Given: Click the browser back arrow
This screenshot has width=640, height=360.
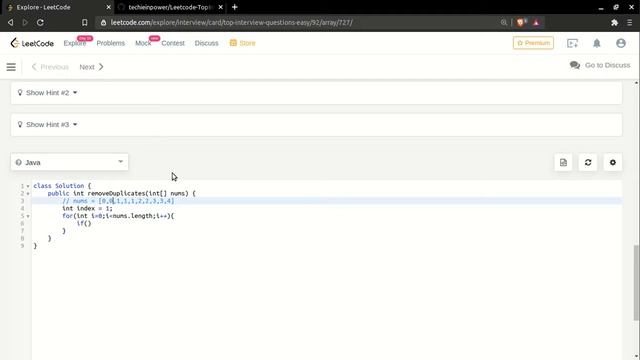Looking at the screenshot, I should [11, 22].
